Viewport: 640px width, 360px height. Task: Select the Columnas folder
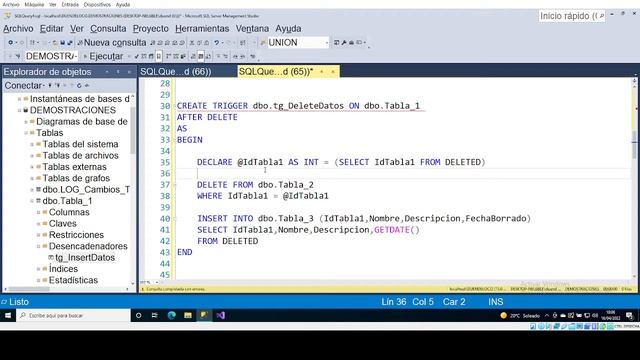pyautogui.click(x=69, y=212)
